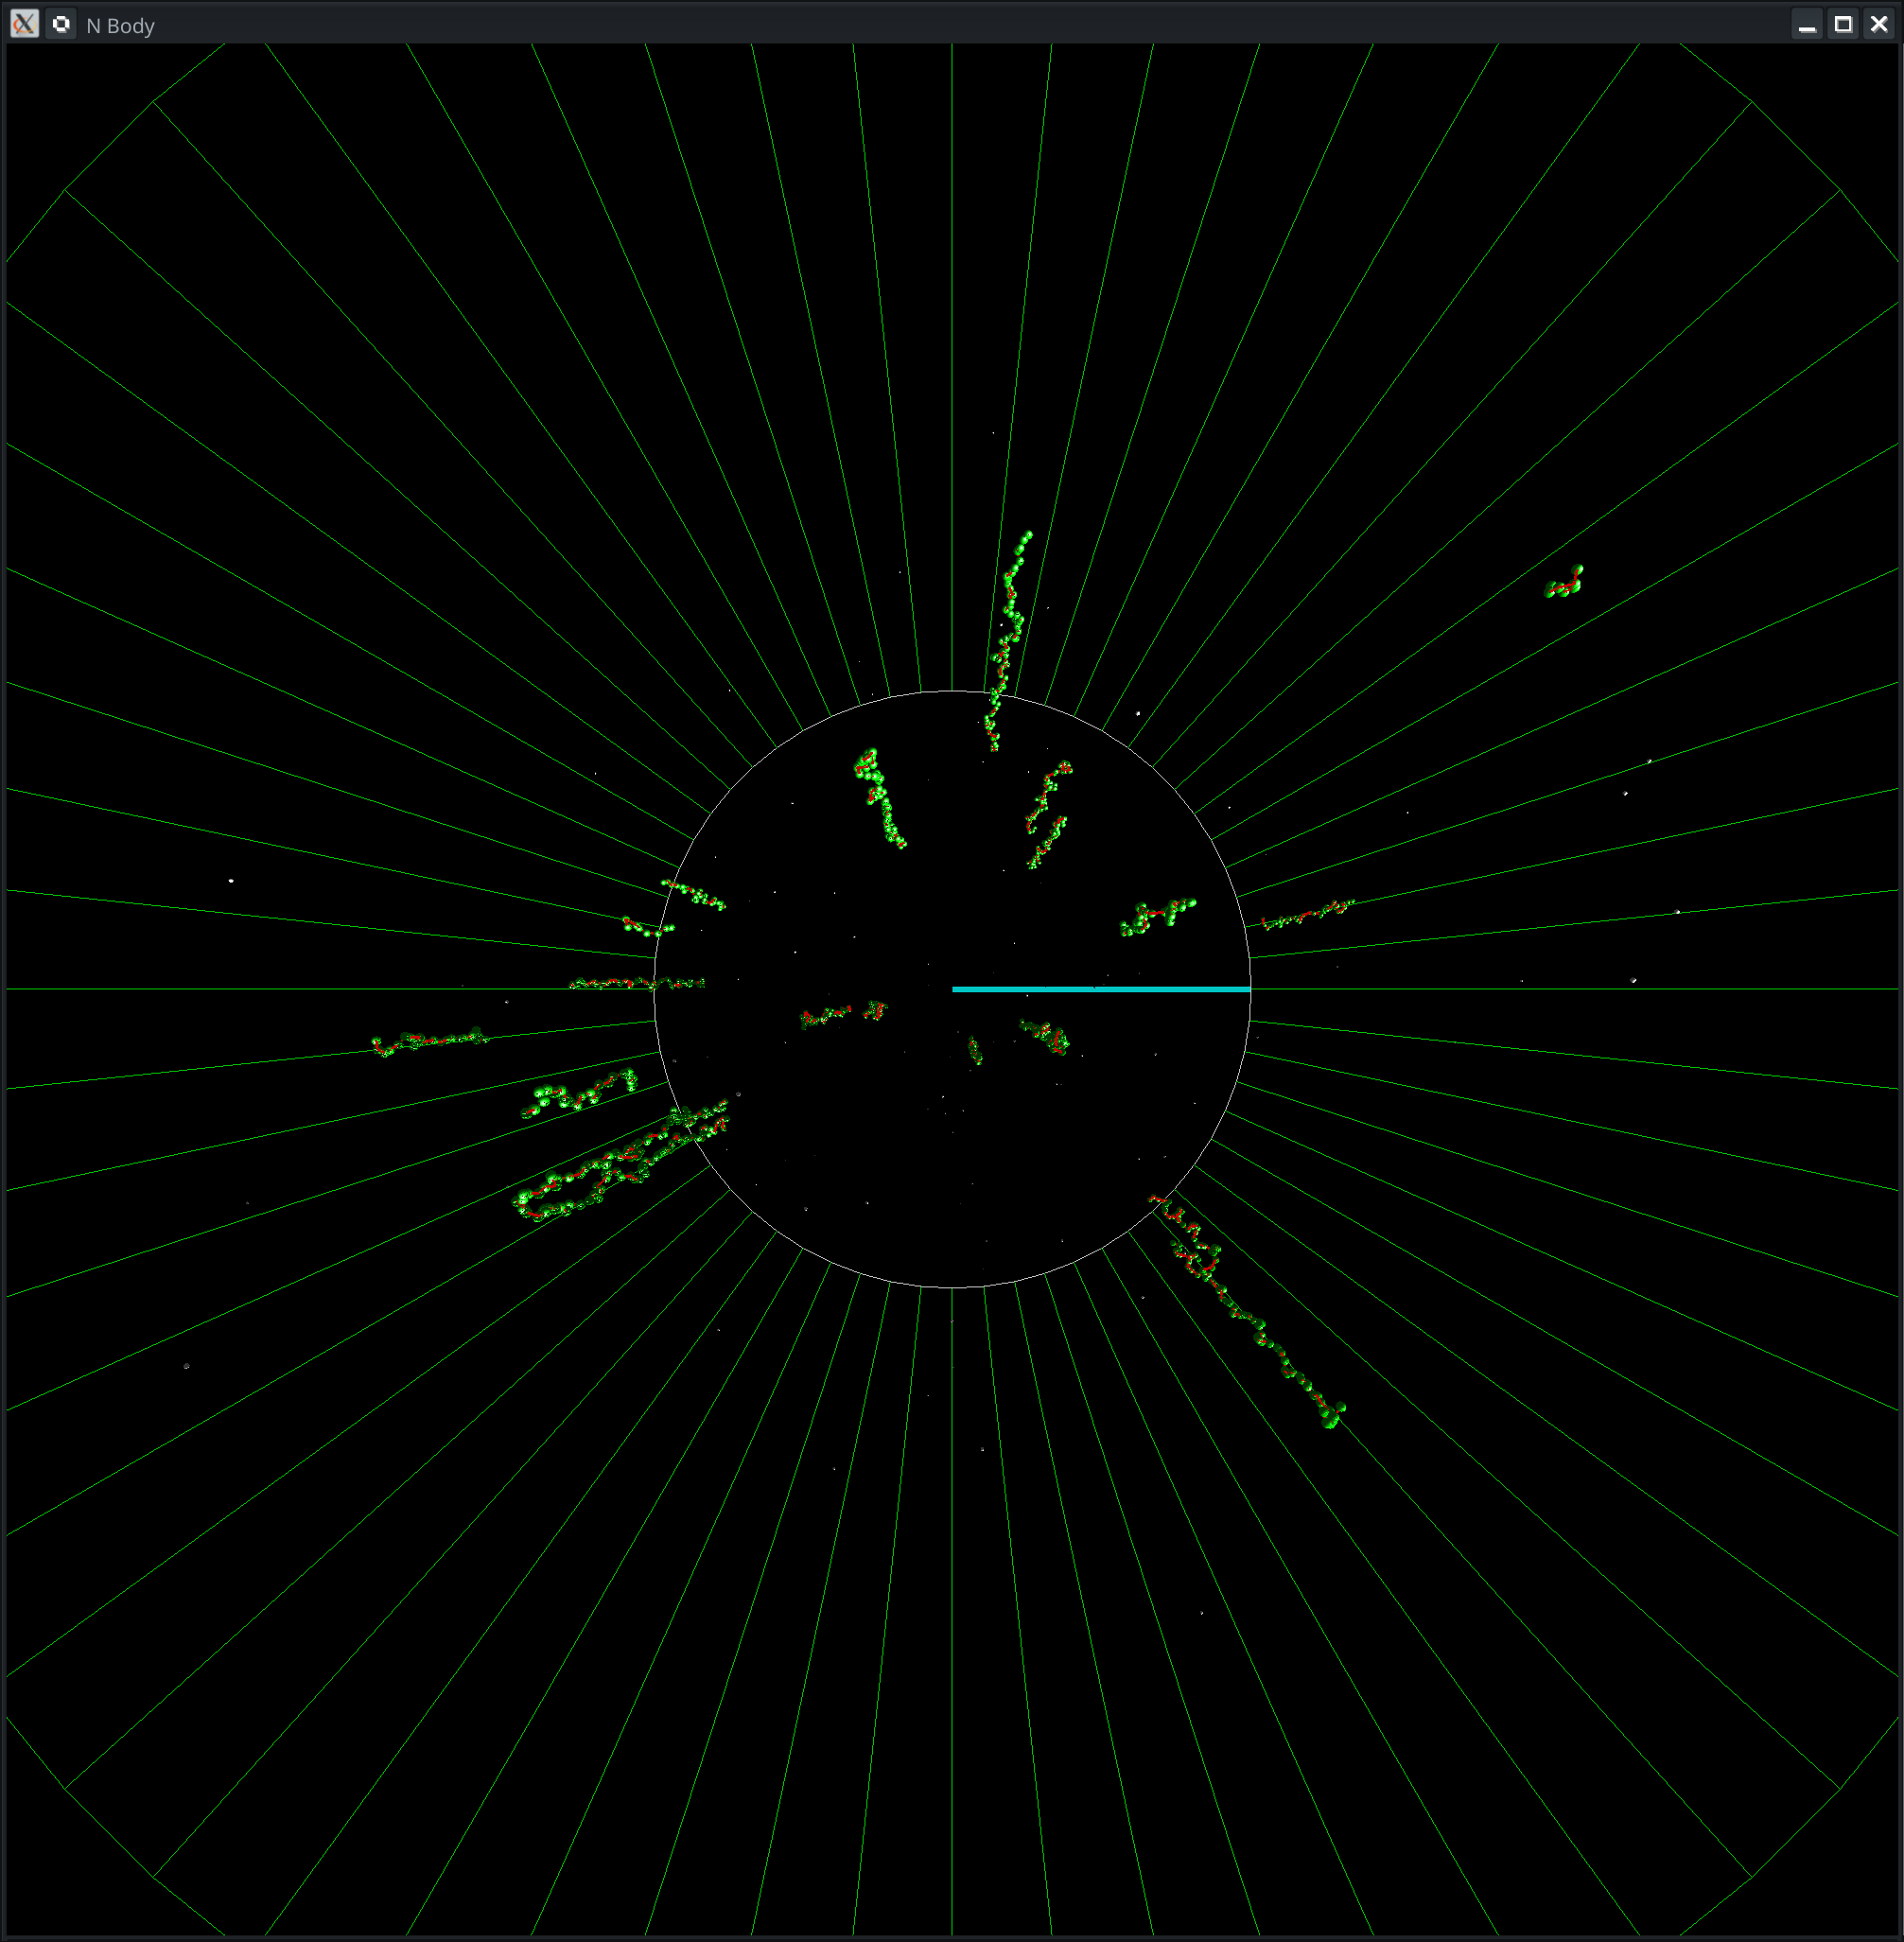1904x1942 pixels.
Task: Click the pin-on-all-desktops titlebar icon
Action: pos(61,24)
